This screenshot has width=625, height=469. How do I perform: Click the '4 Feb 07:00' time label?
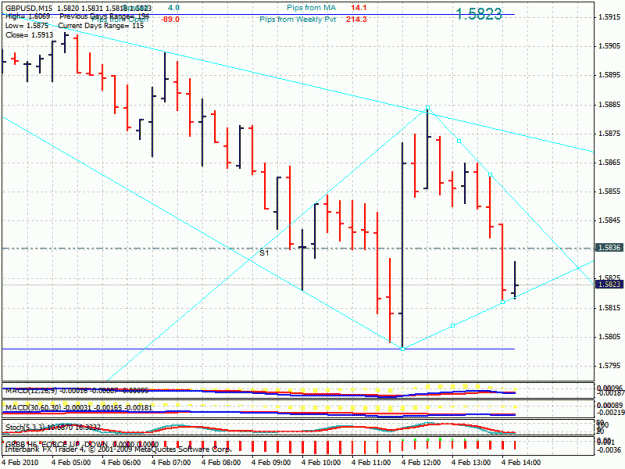pos(171,462)
